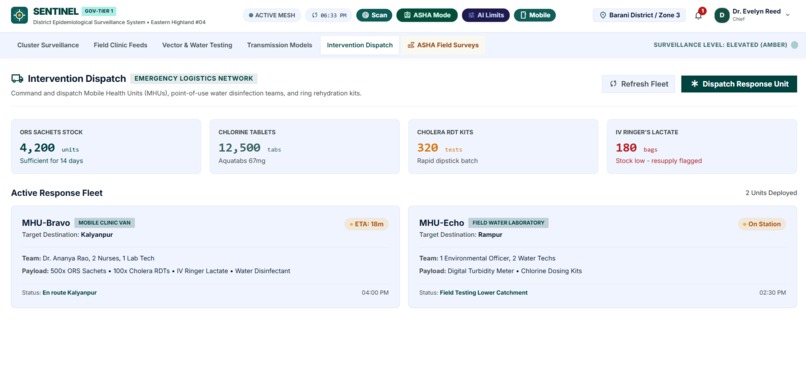Toggle the AI Limits pill

click(486, 15)
